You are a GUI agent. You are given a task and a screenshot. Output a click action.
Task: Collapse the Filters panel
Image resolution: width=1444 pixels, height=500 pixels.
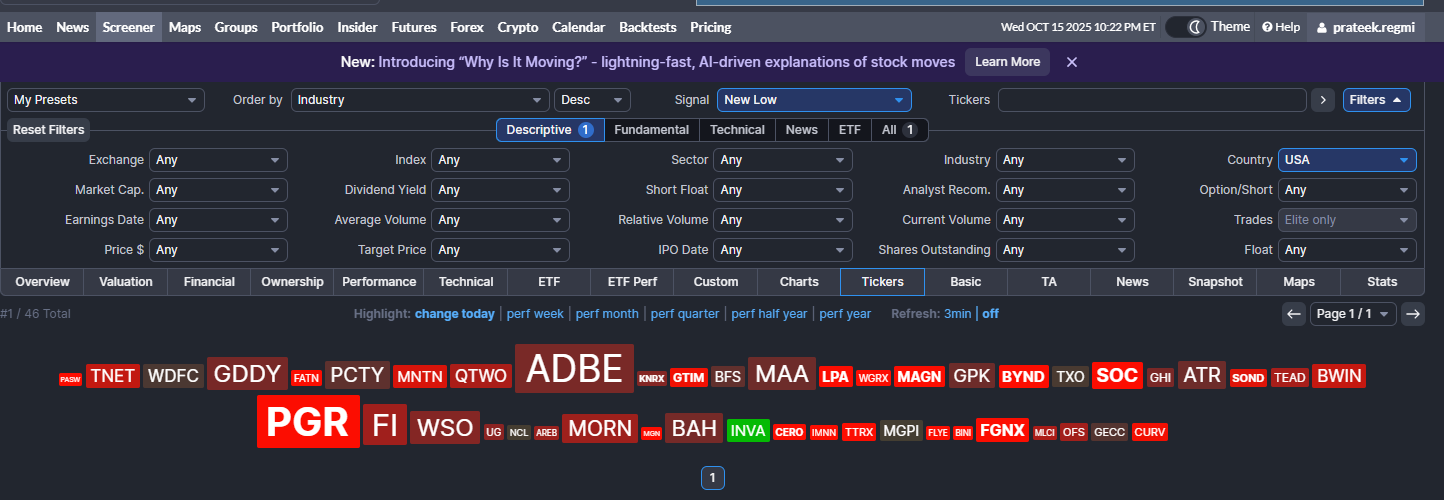(x=1376, y=100)
